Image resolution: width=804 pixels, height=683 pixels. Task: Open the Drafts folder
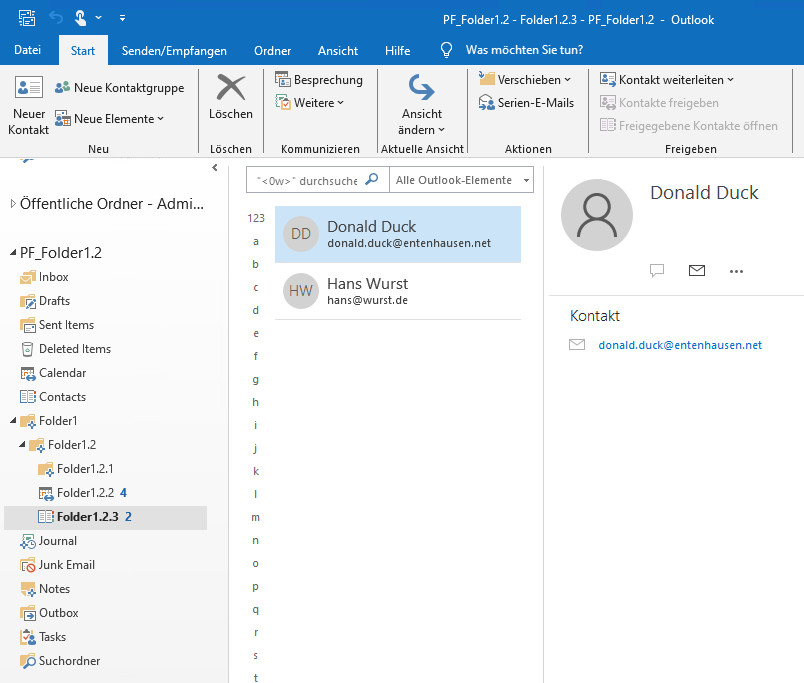[54, 301]
